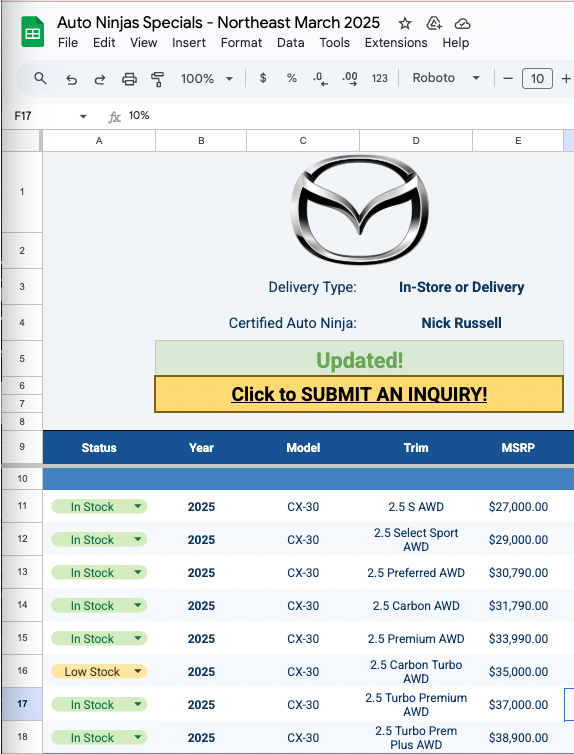This screenshot has width=574, height=754.
Task: Open status dropdown in row 11
Action: point(137,506)
